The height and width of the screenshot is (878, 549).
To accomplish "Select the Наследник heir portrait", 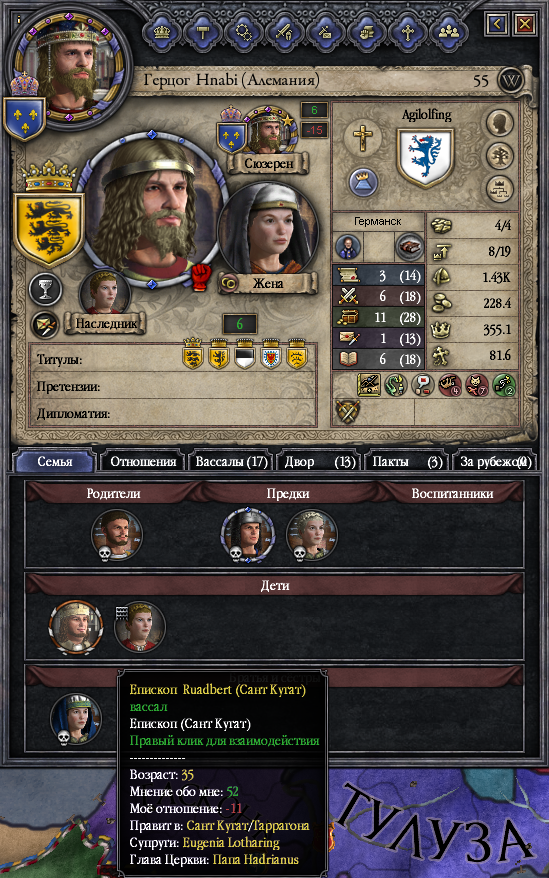I will (105, 291).
